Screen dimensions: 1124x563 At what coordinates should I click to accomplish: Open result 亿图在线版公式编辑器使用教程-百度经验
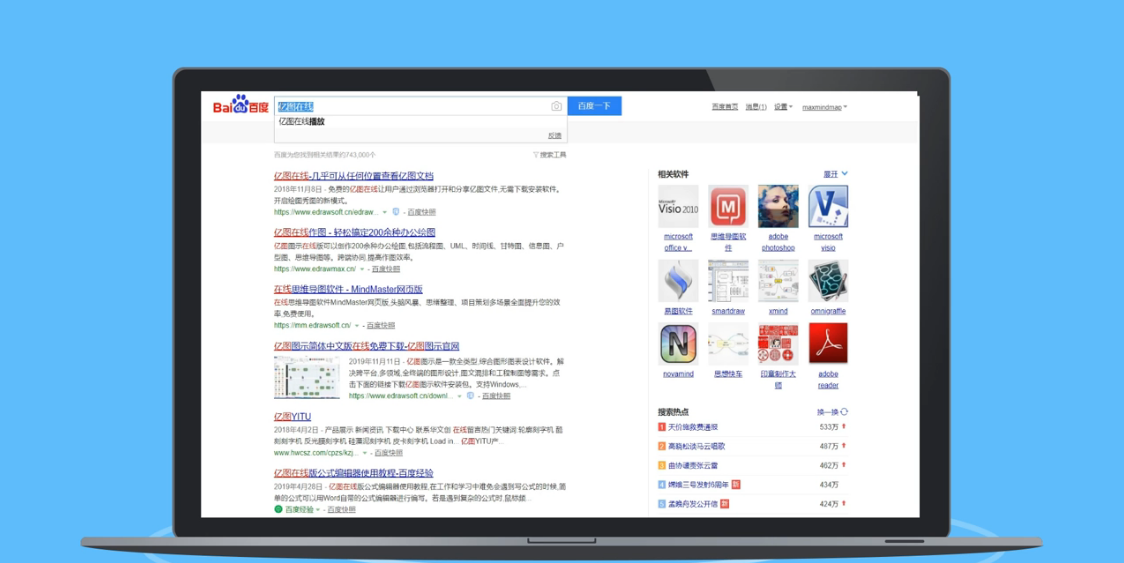[x=353, y=473]
